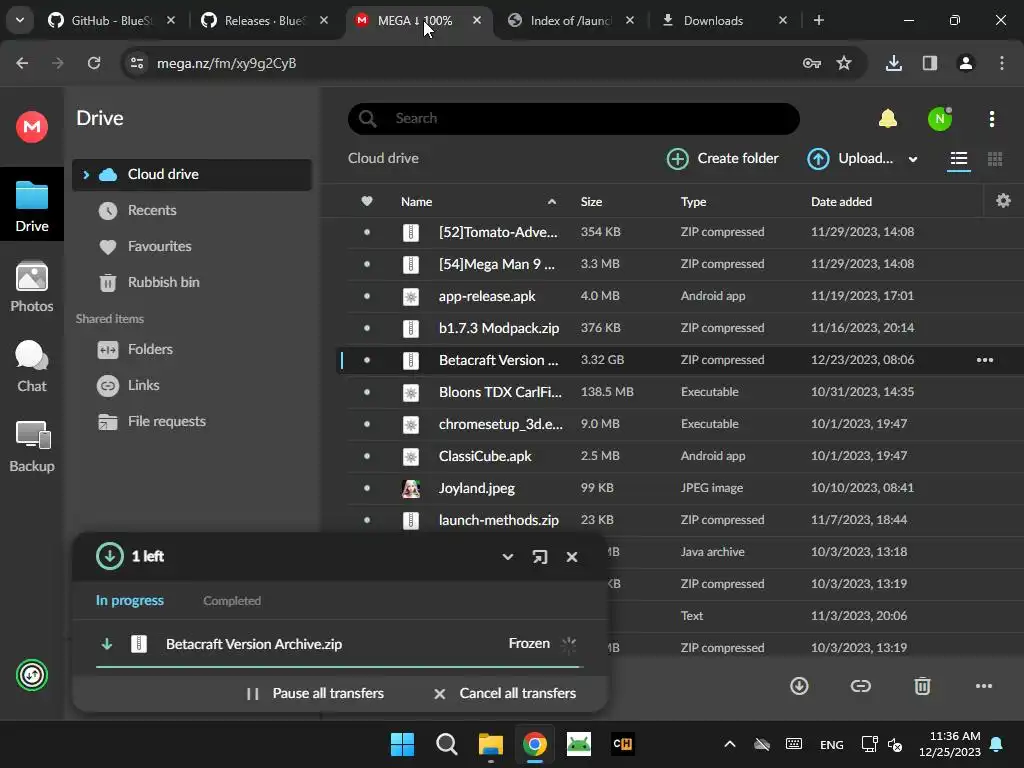Viewport: 1024px width, 768px height.
Task: Open File Explorer from taskbar
Action: pyautogui.click(x=490, y=744)
